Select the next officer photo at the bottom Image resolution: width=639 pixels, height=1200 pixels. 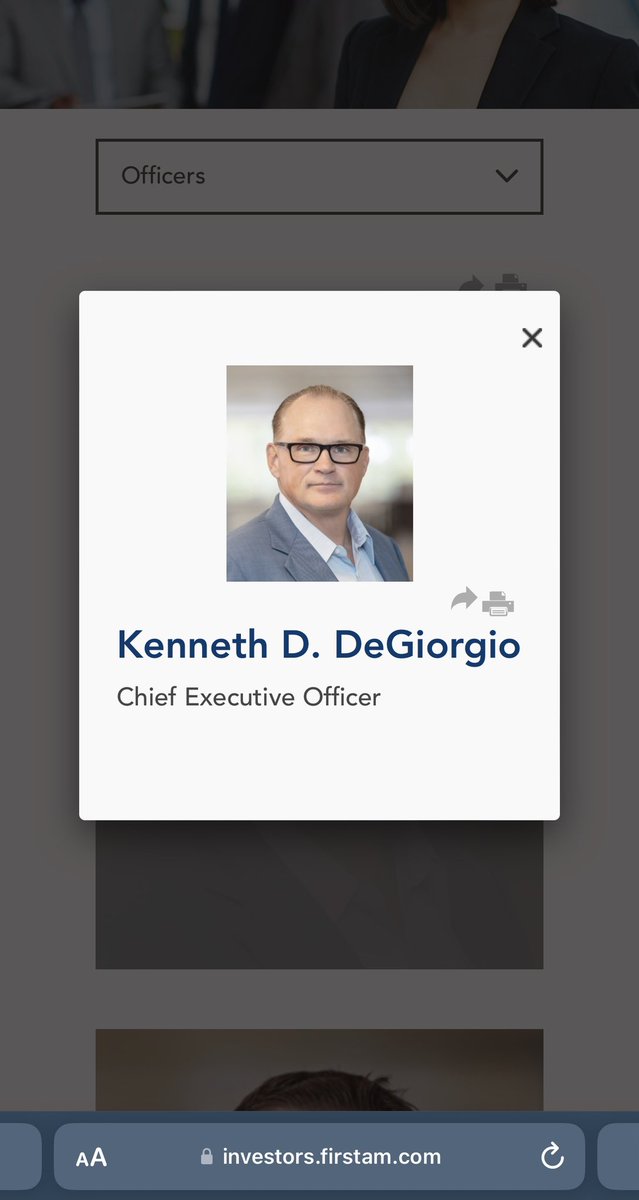319,1070
